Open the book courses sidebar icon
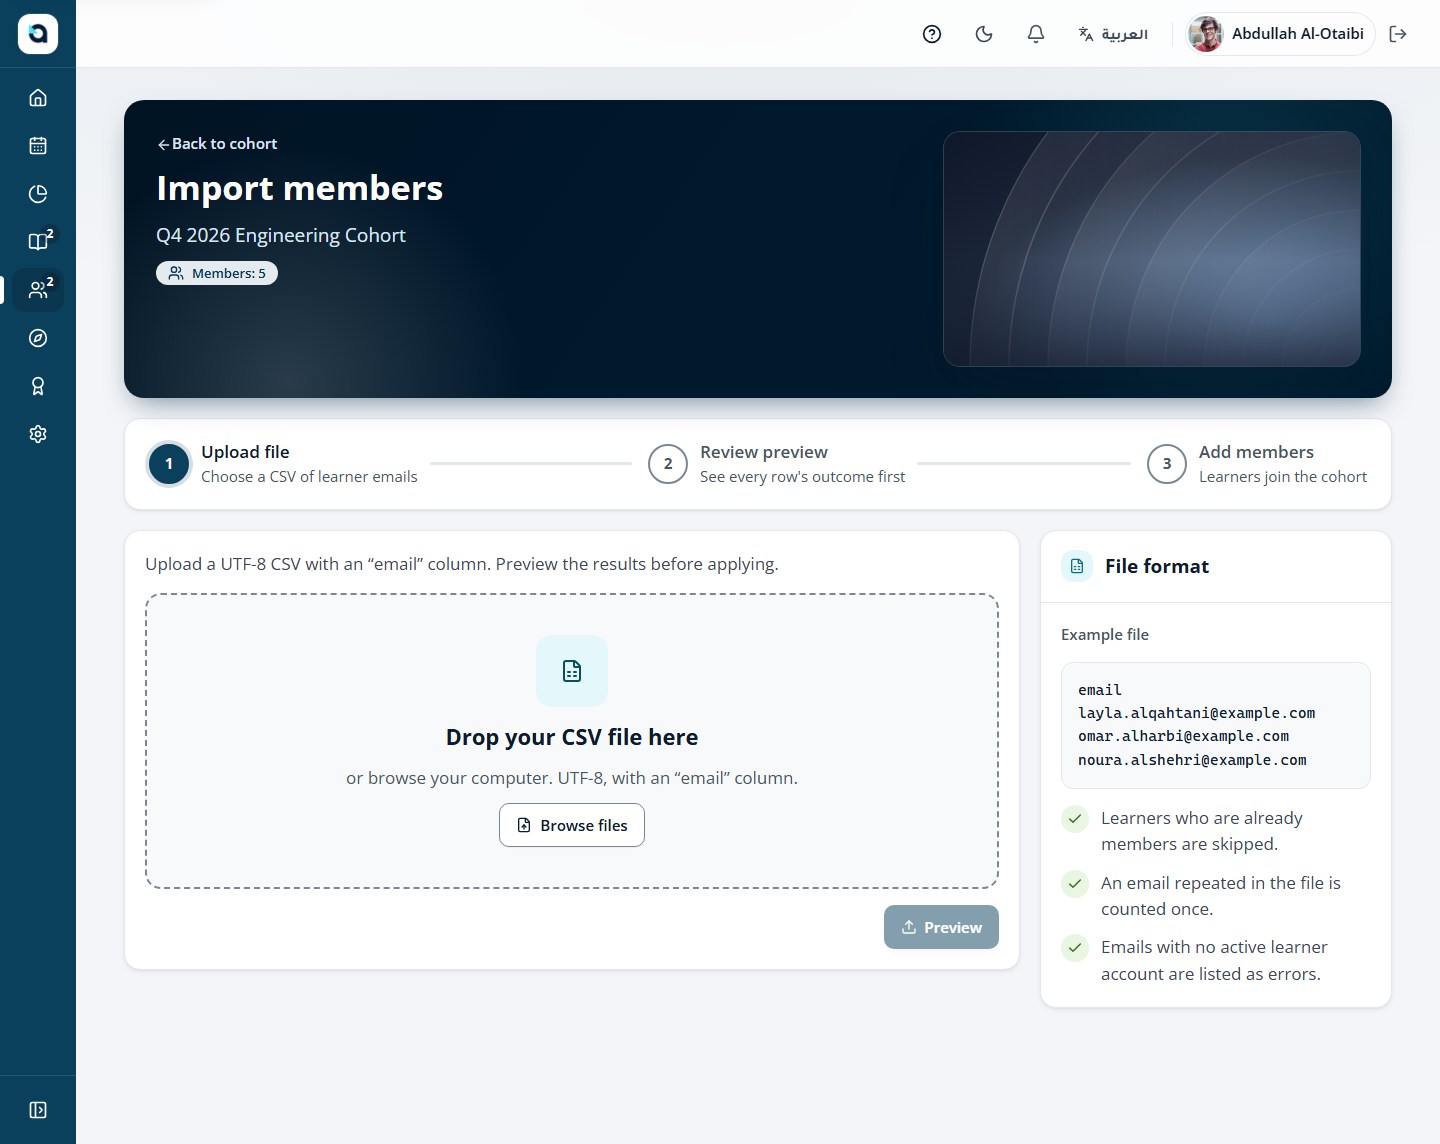The height and width of the screenshot is (1144, 1440). (x=38, y=242)
